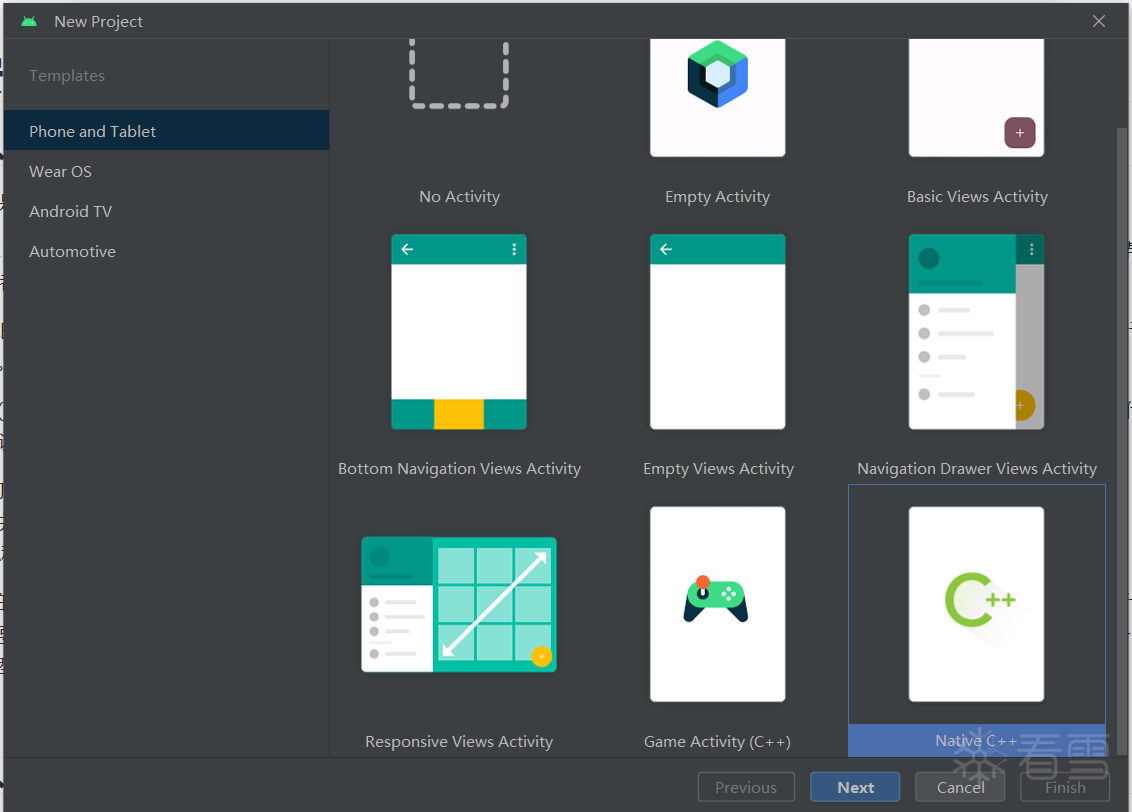The width and height of the screenshot is (1132, 812).
Task: Click the 'Empty Activity' label
Action: [718, 197]
